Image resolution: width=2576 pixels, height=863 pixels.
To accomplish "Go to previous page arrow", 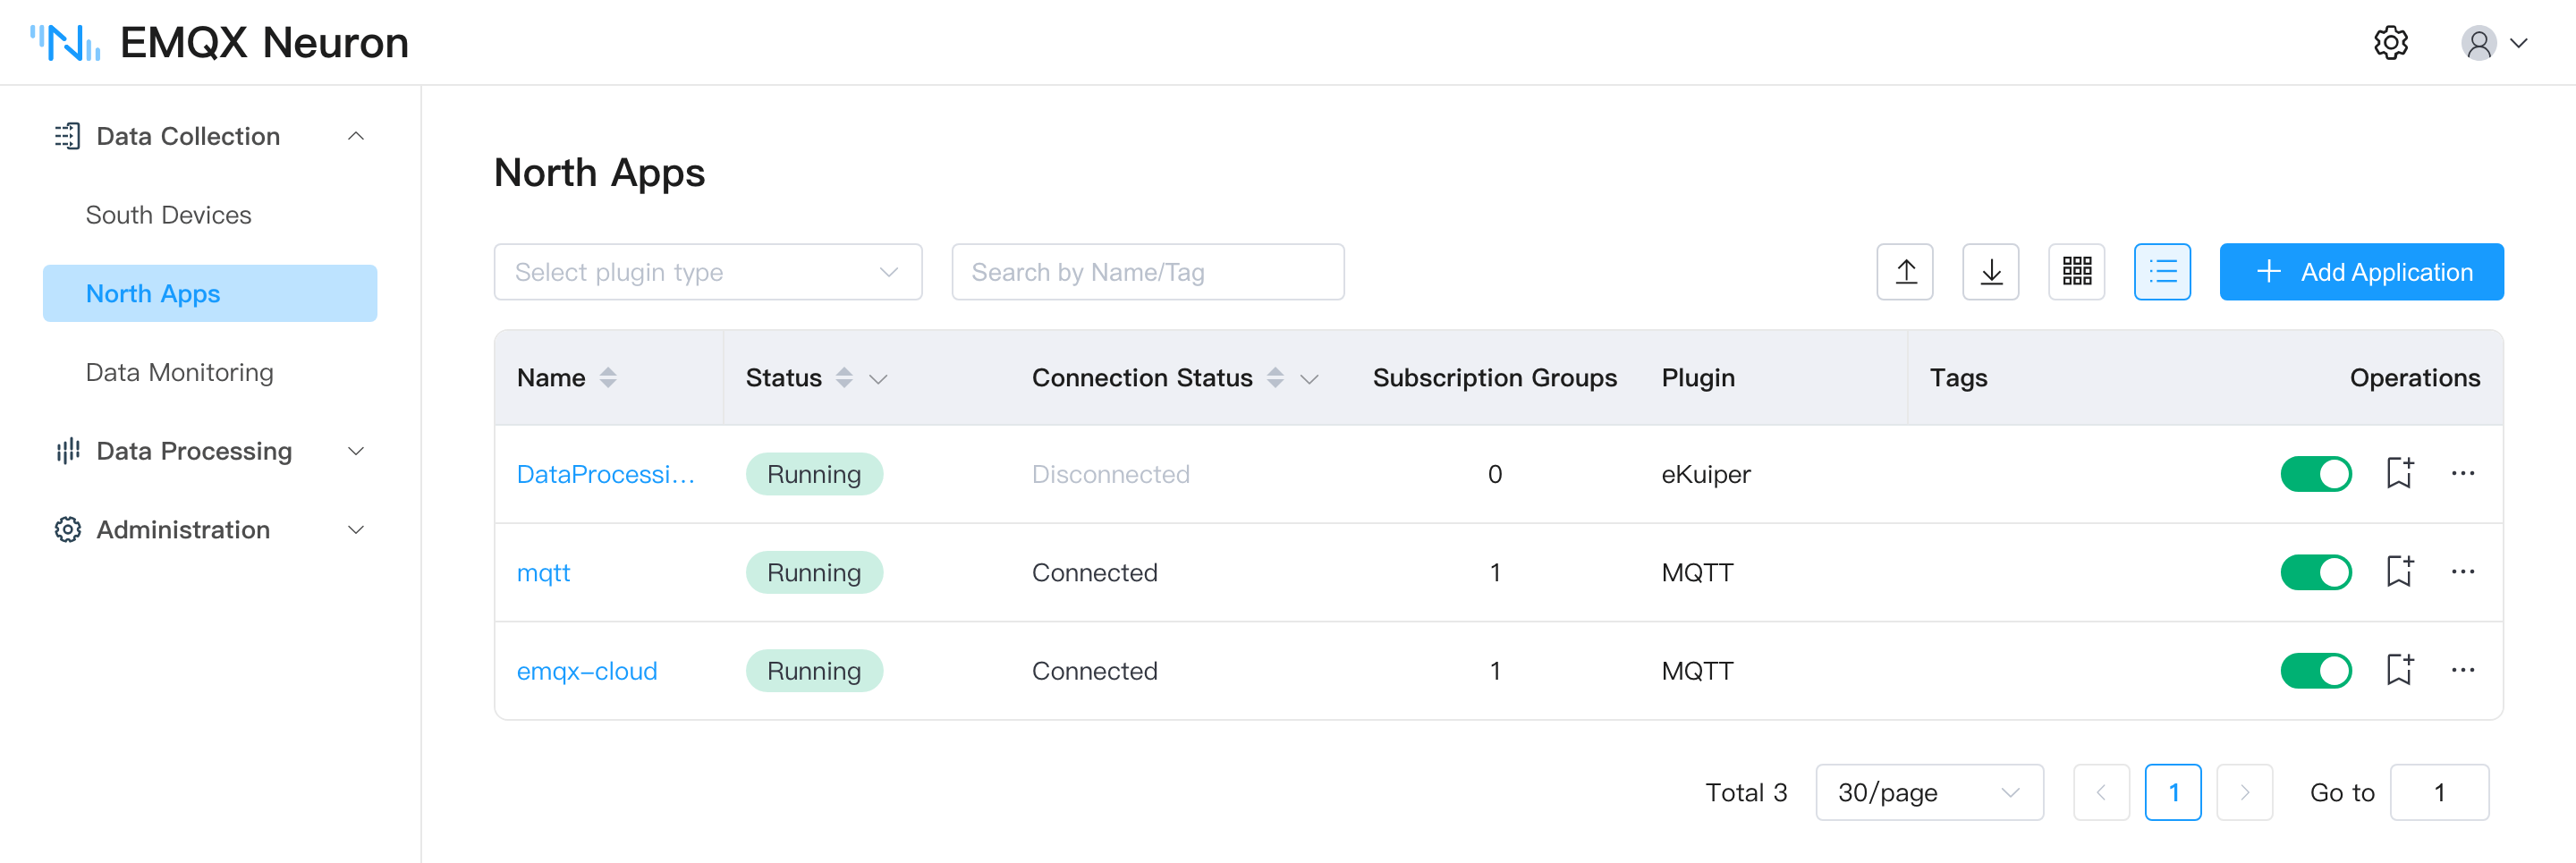I will [2101, 793].
